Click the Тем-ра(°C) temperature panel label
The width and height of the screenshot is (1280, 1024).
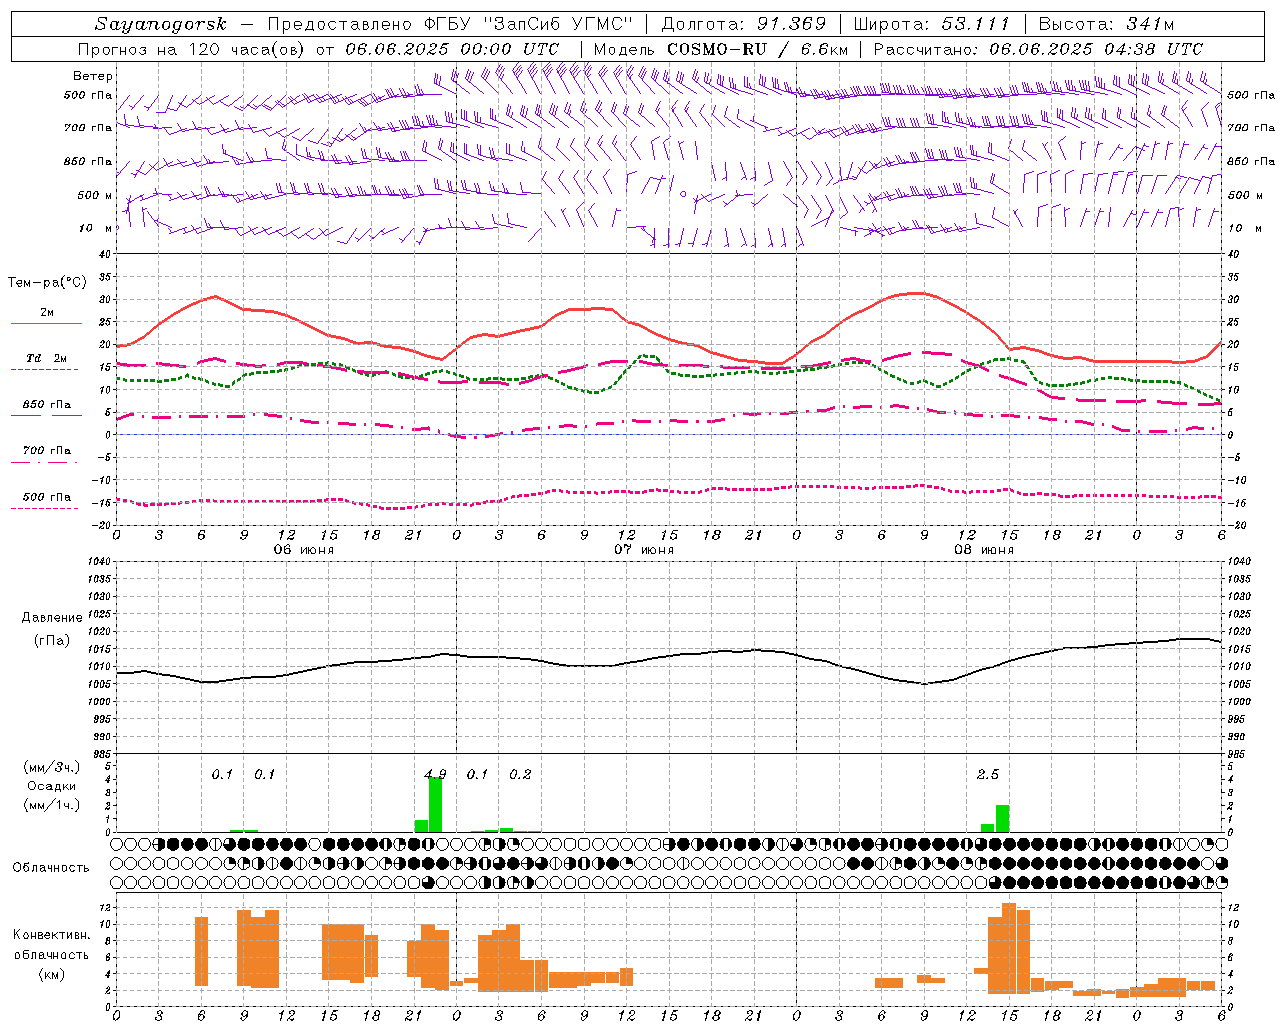47,283
